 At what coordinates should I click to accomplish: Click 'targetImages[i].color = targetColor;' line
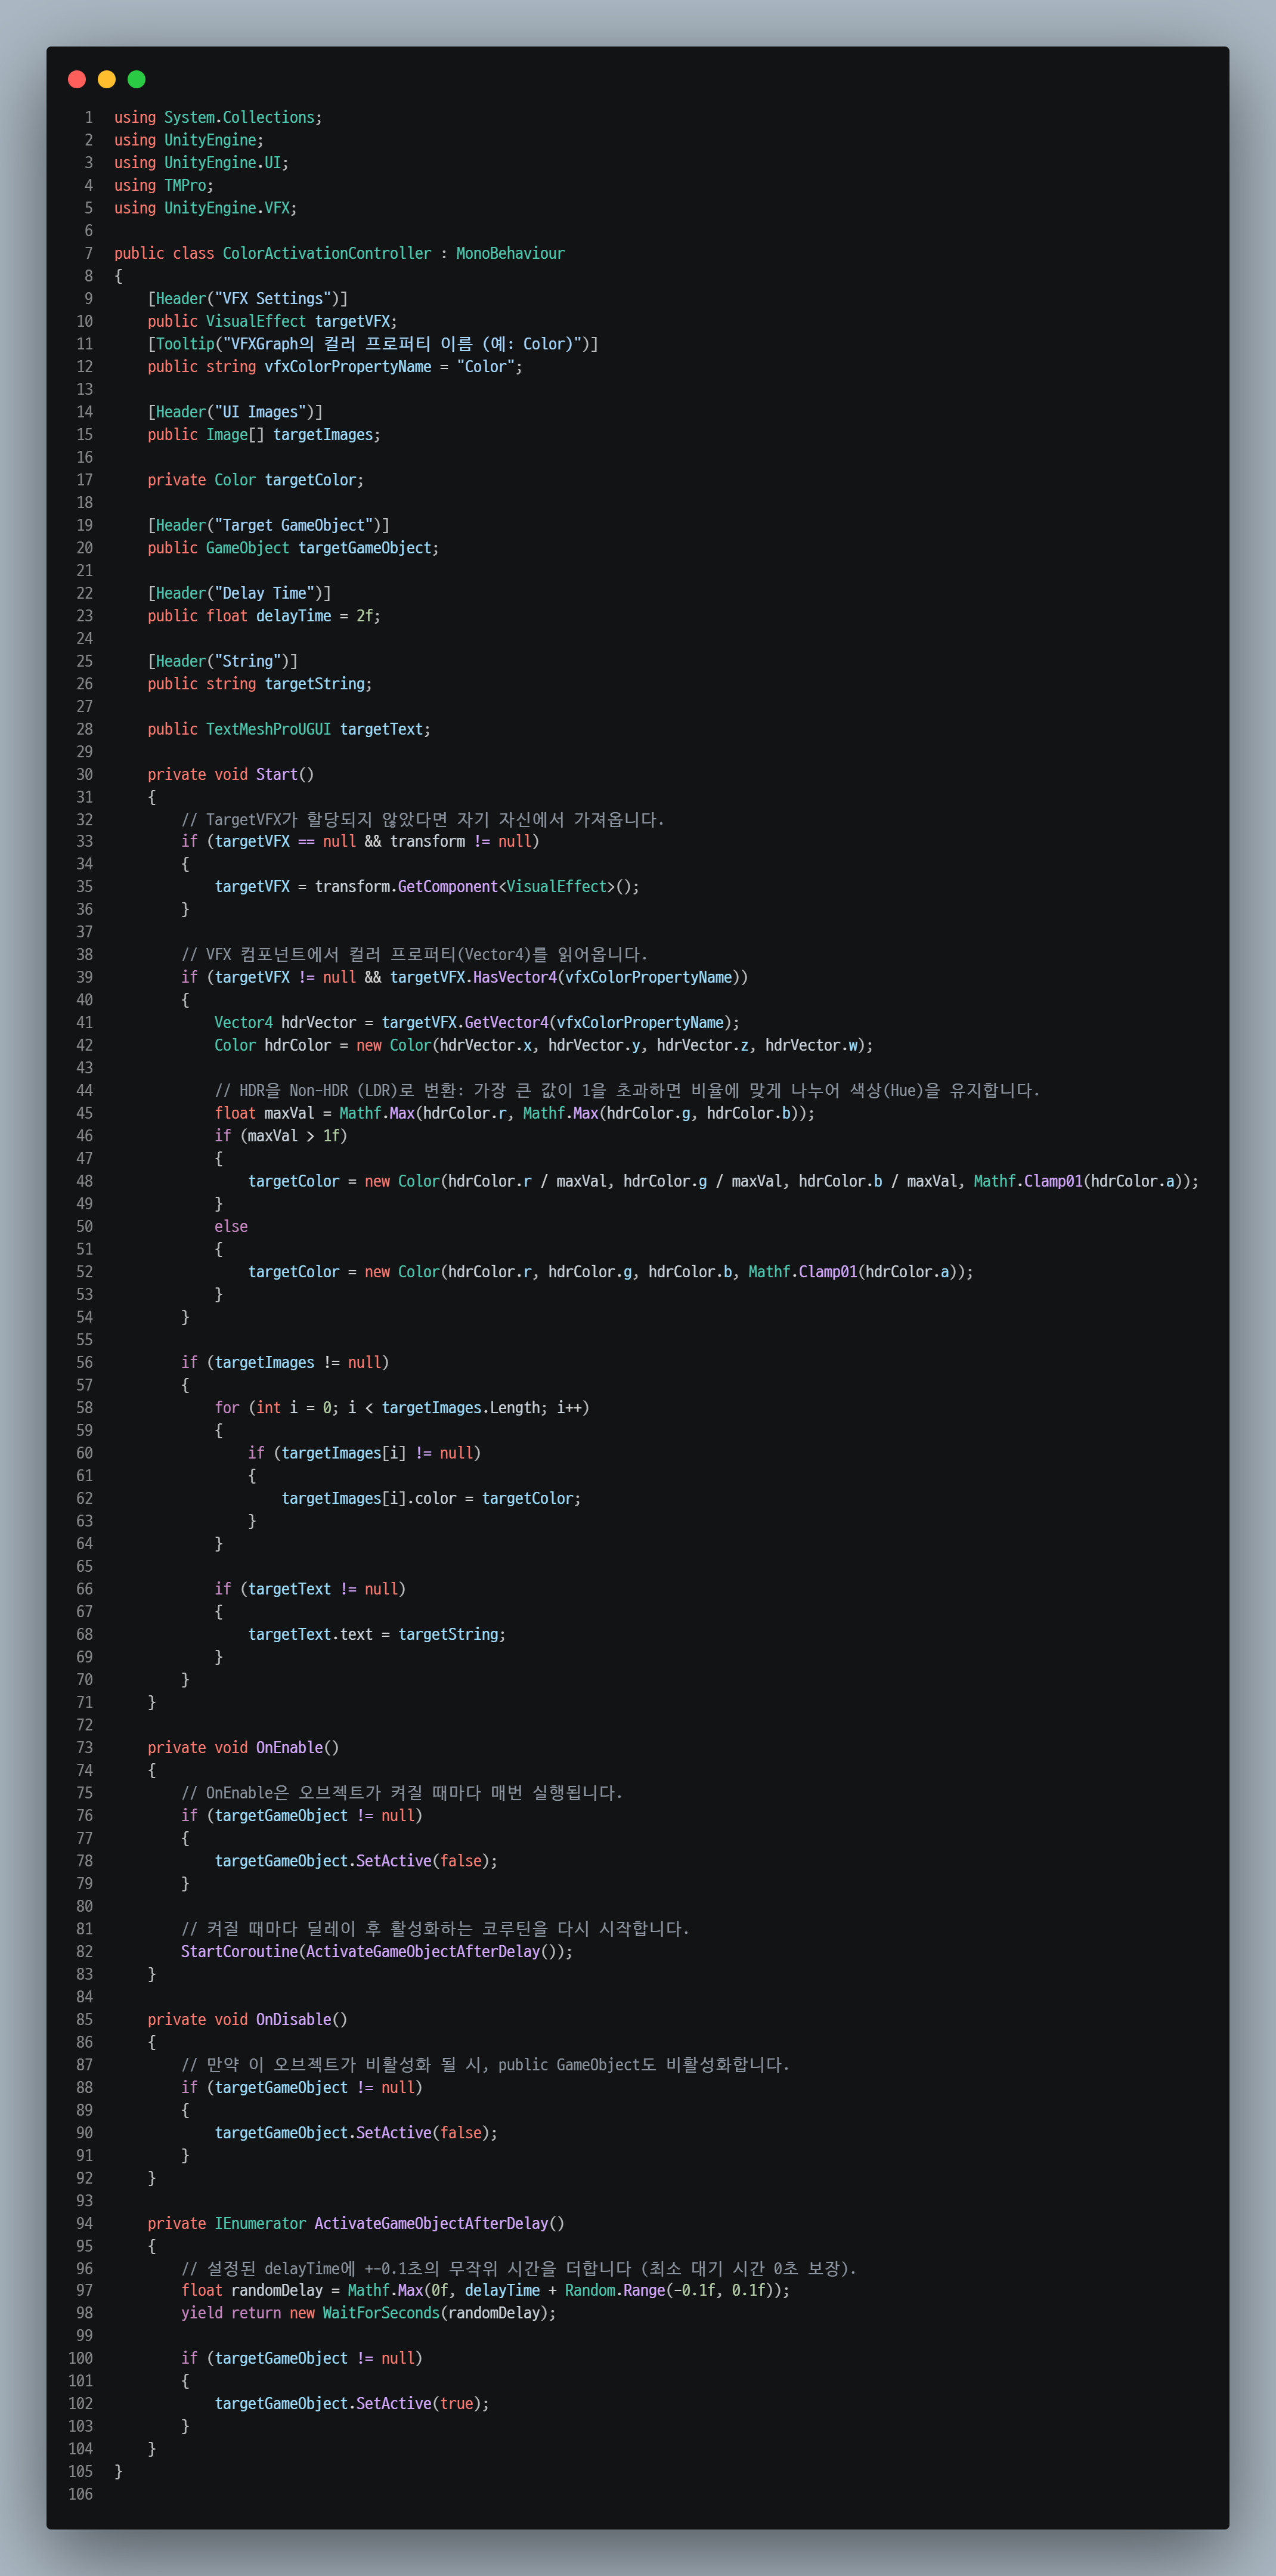tap(431, 1498)
